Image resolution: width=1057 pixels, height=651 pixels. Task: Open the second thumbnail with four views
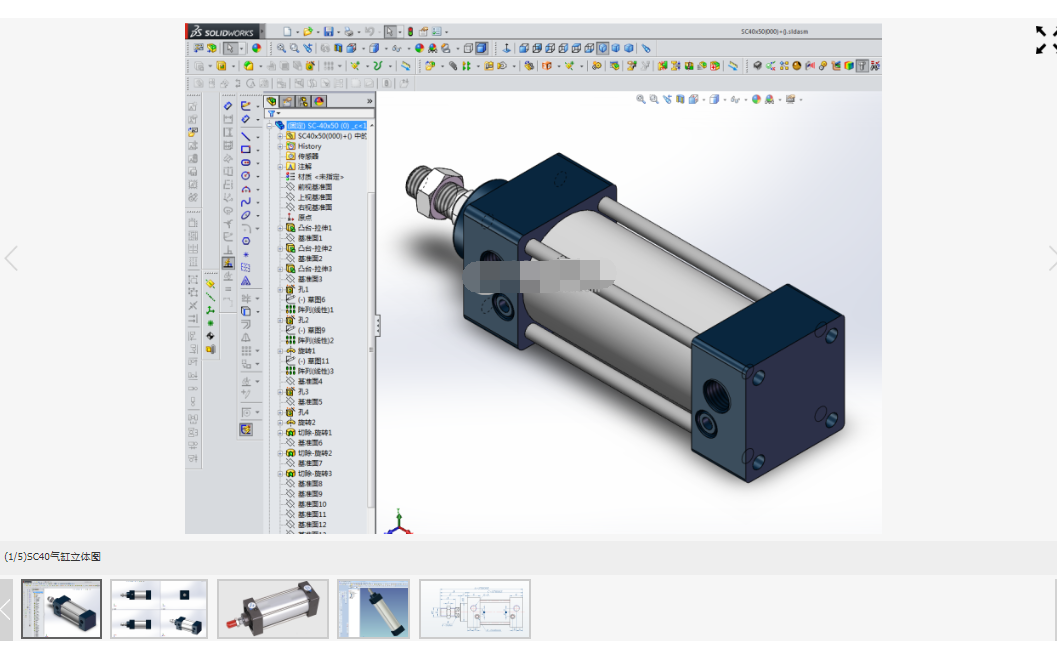pos(159,609)
